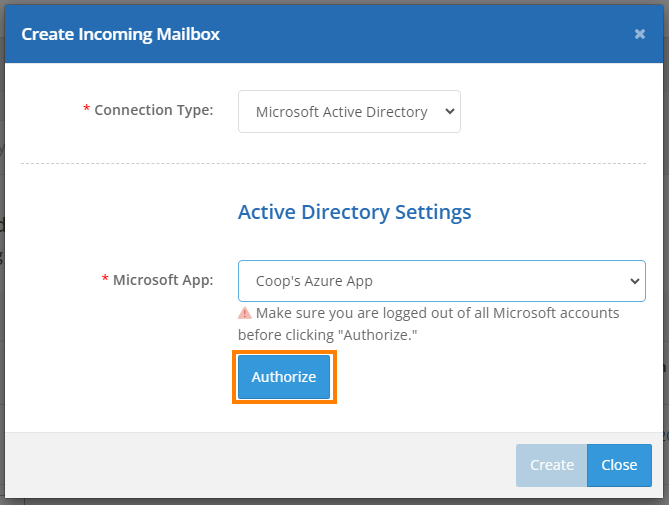The width and height of the screenshot is (669, 505).
Task: Click the red warning triangle icon
Action: [244, 313]
